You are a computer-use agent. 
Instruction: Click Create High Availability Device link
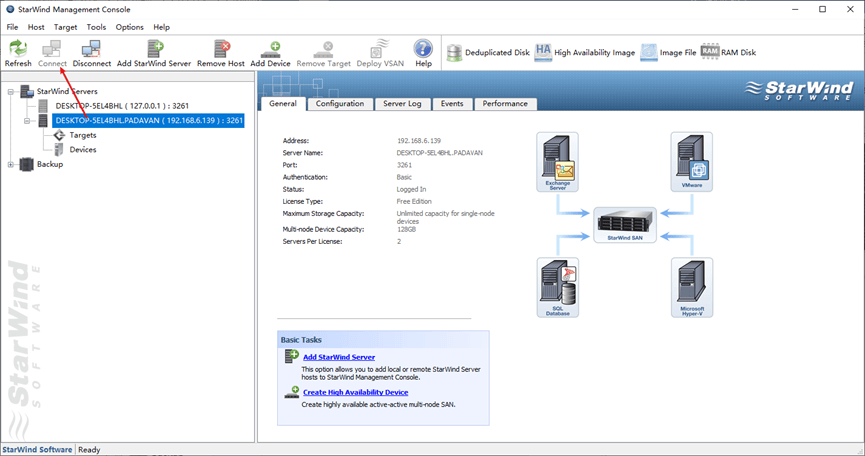pyautogui.click(x=355, y=393)
